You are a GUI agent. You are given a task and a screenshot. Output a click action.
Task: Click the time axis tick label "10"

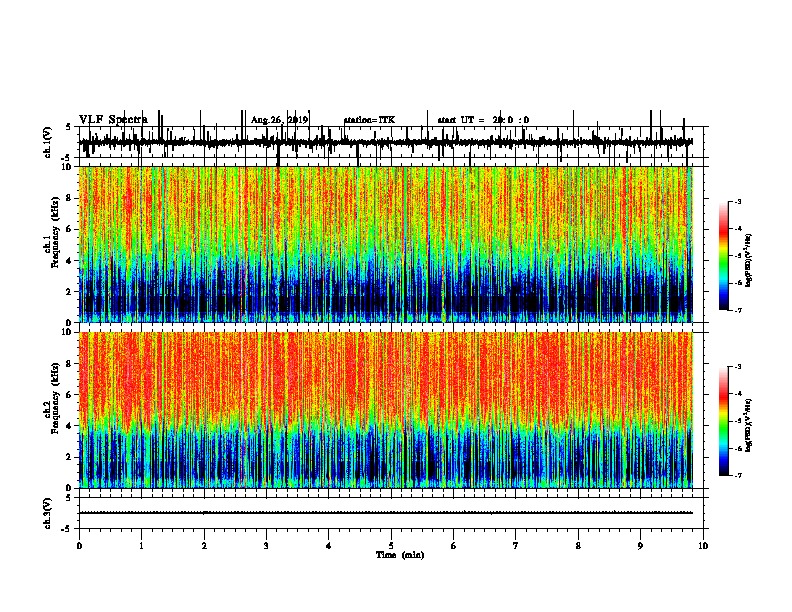[x=703, y=546]
